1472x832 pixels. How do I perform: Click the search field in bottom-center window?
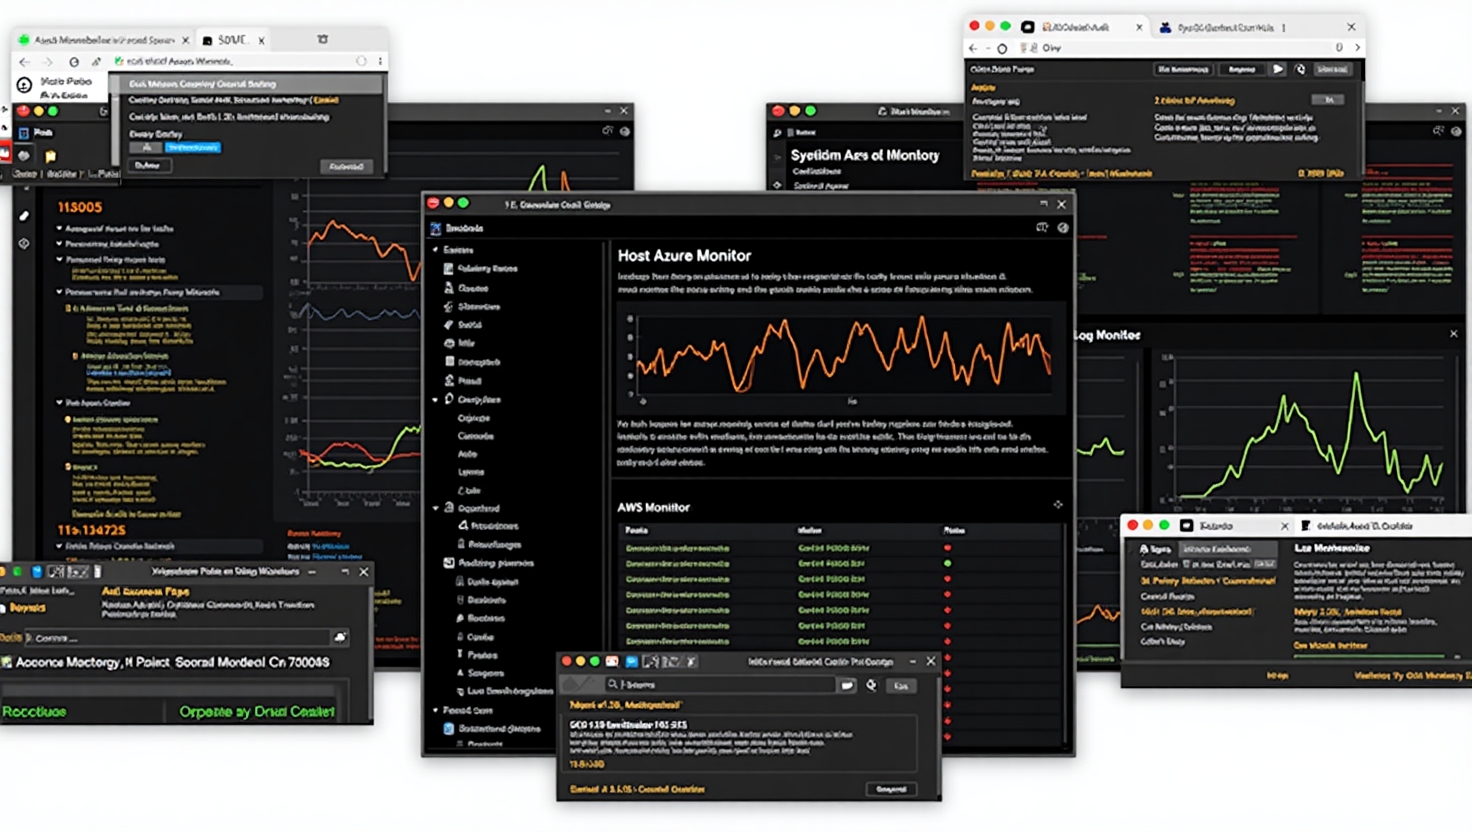click(x=720, y=685)
